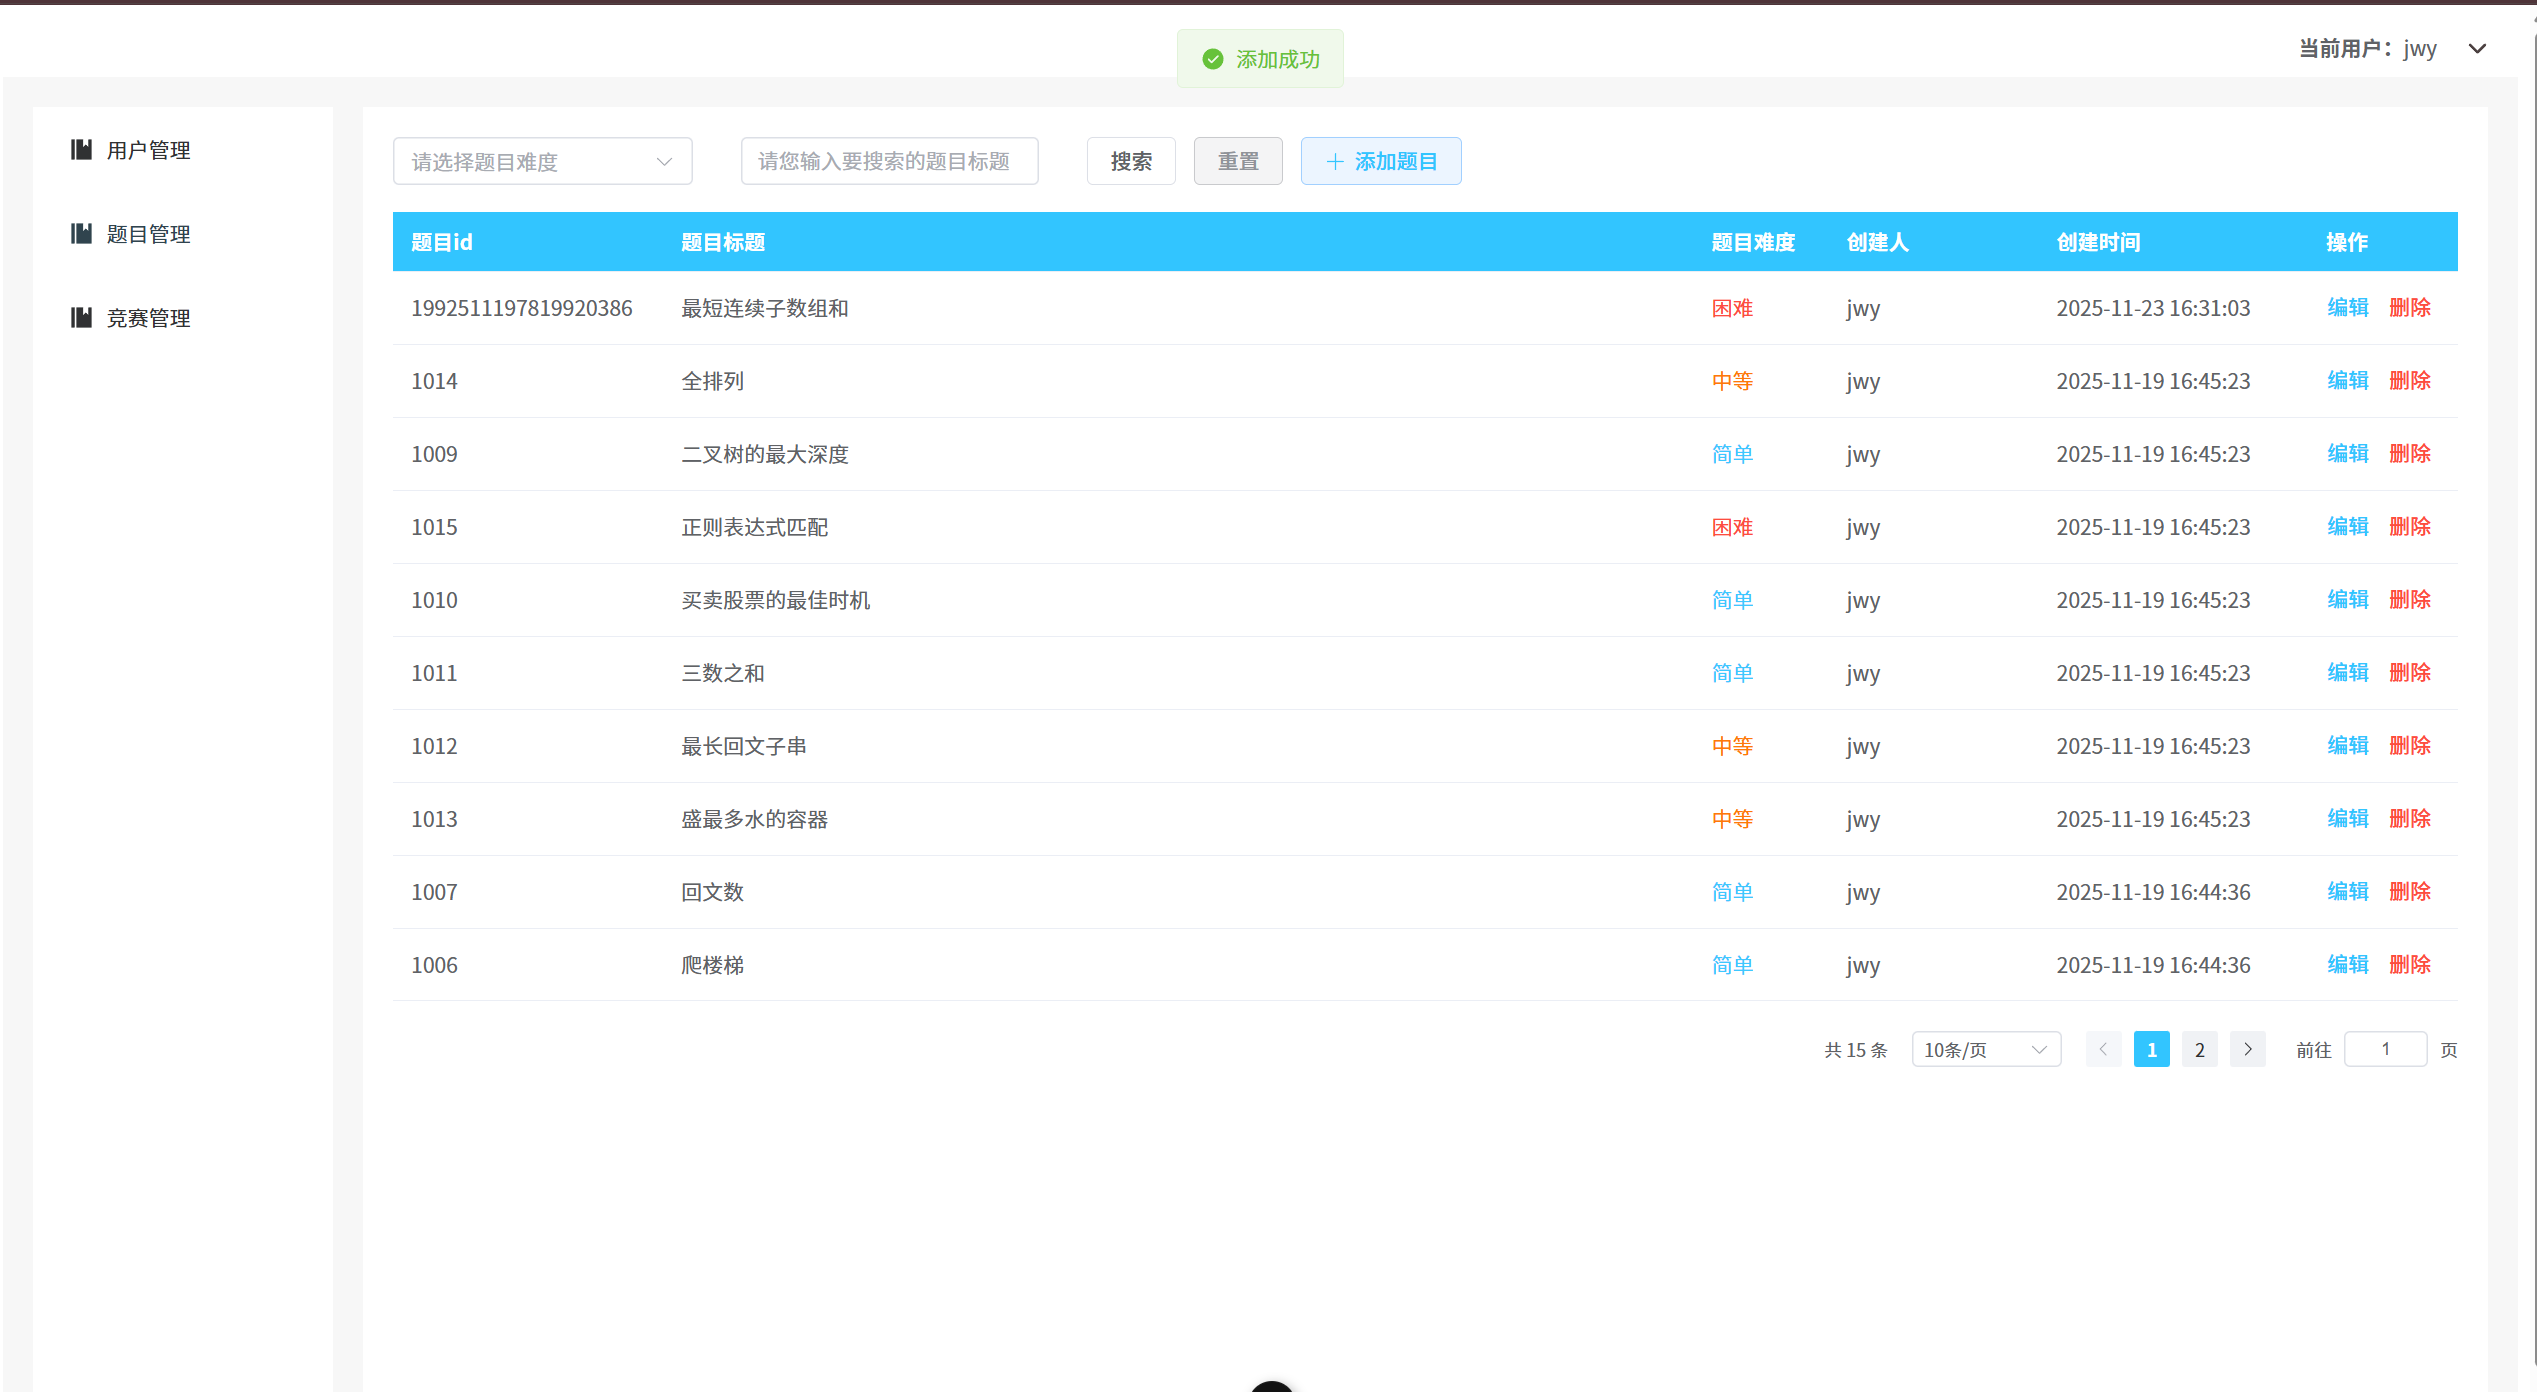2537x1392 pixels.
Task: Expand the current user dropdown via the chevron
Action: 2478,48
